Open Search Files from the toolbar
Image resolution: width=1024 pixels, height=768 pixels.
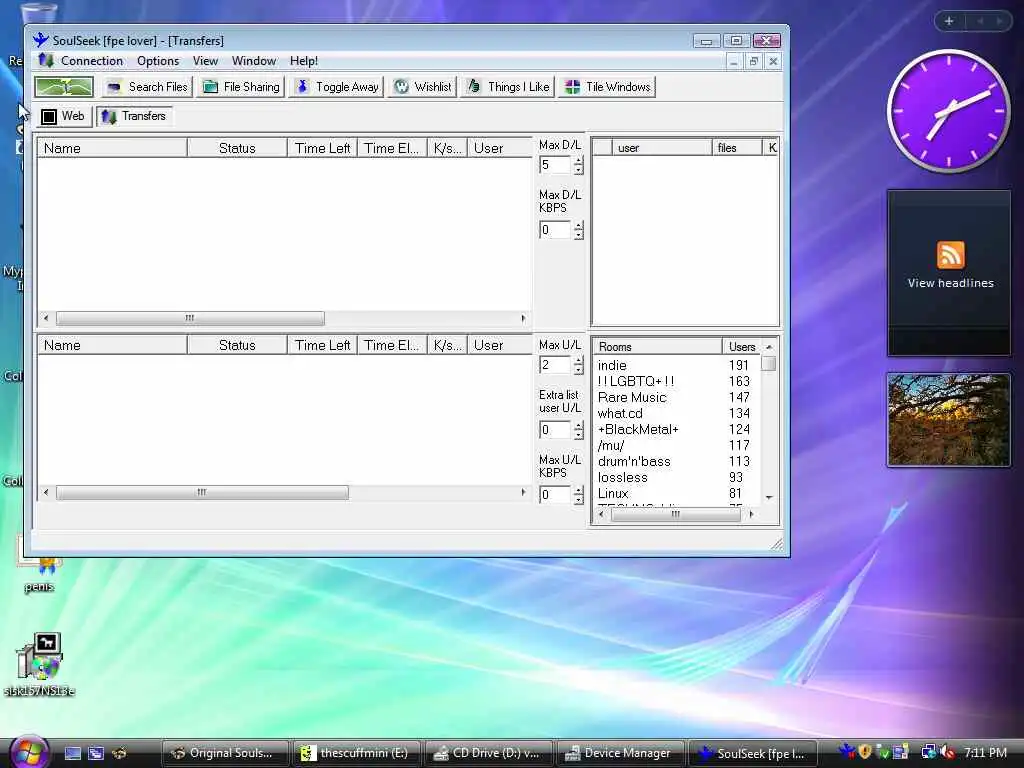[x=147, y=87]
